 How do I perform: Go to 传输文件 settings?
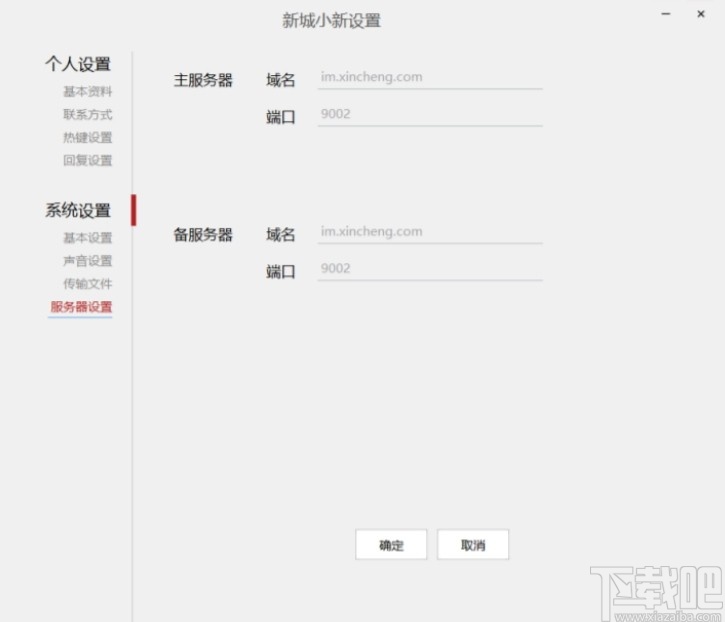click(x=87, y=283)
